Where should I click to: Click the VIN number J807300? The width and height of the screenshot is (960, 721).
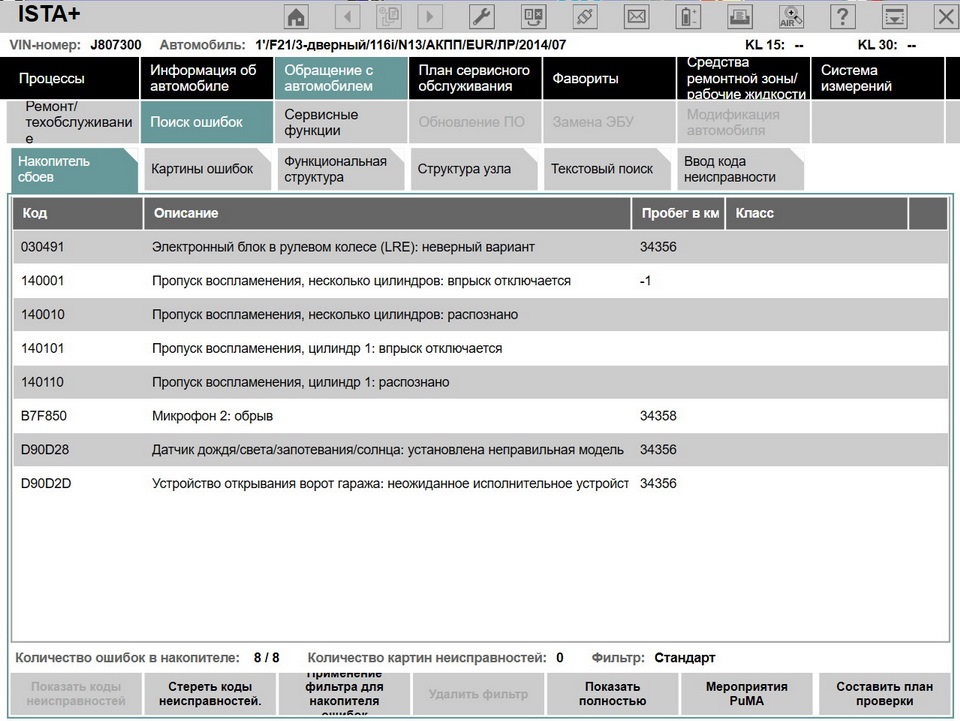[x=116, y=45]
